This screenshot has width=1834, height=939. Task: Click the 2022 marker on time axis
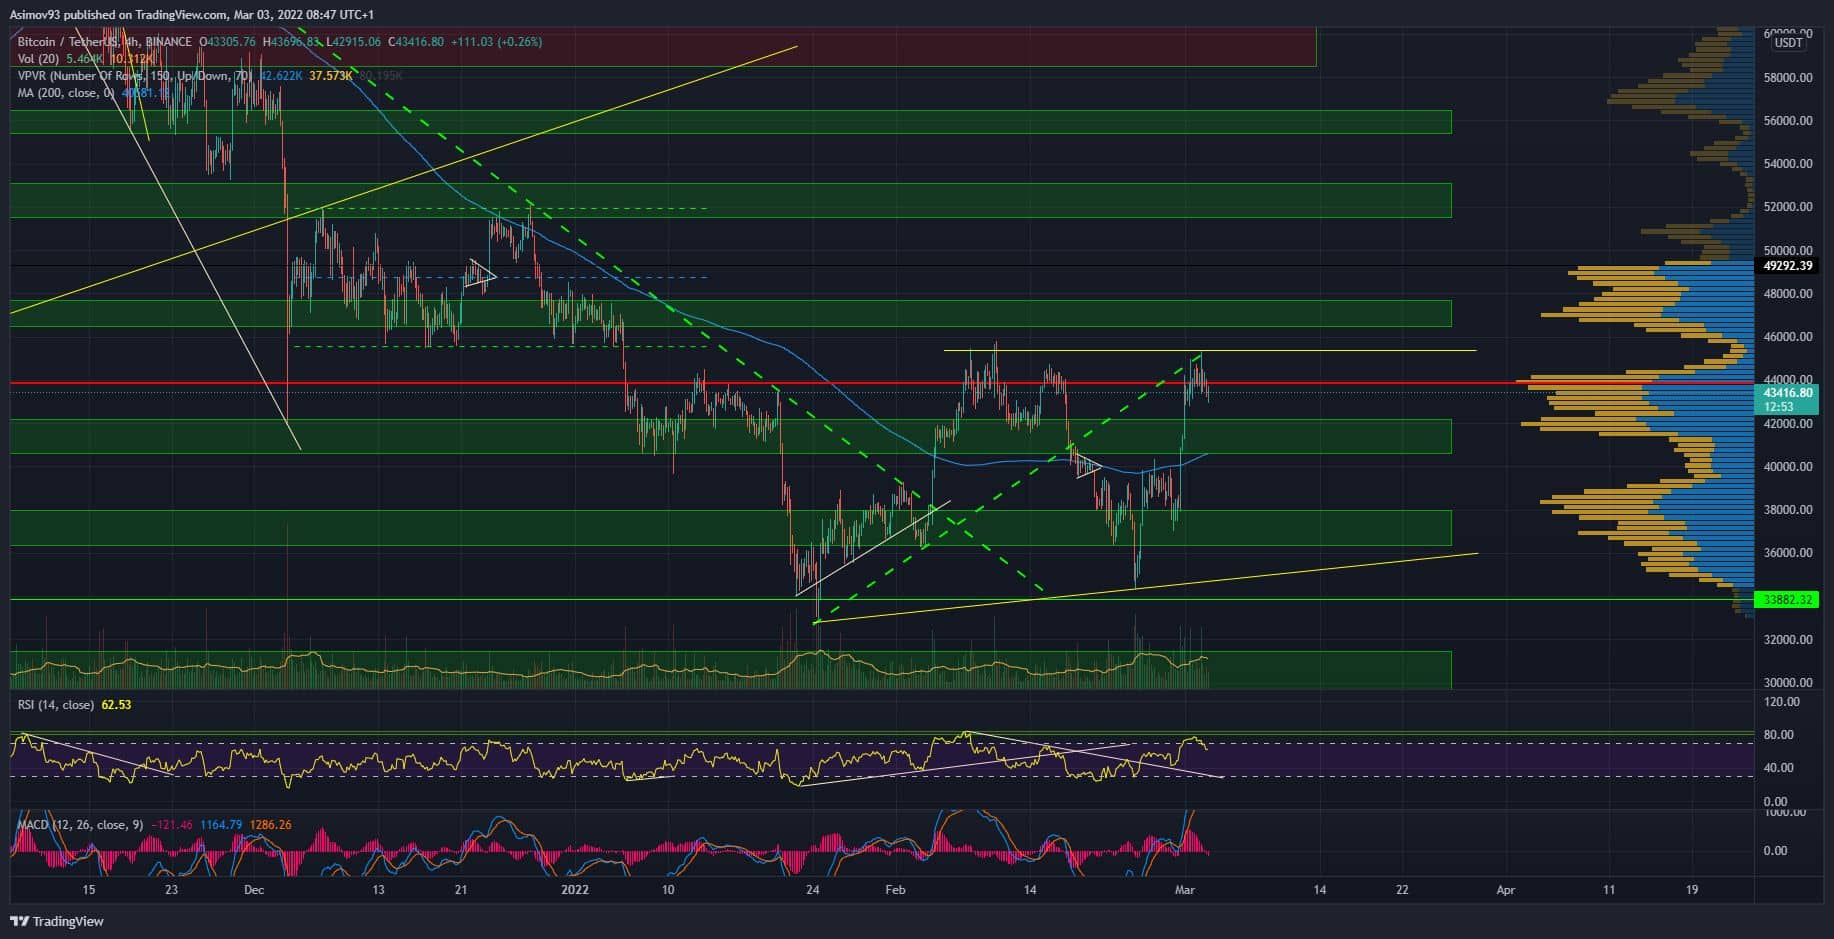coord(575,890)
